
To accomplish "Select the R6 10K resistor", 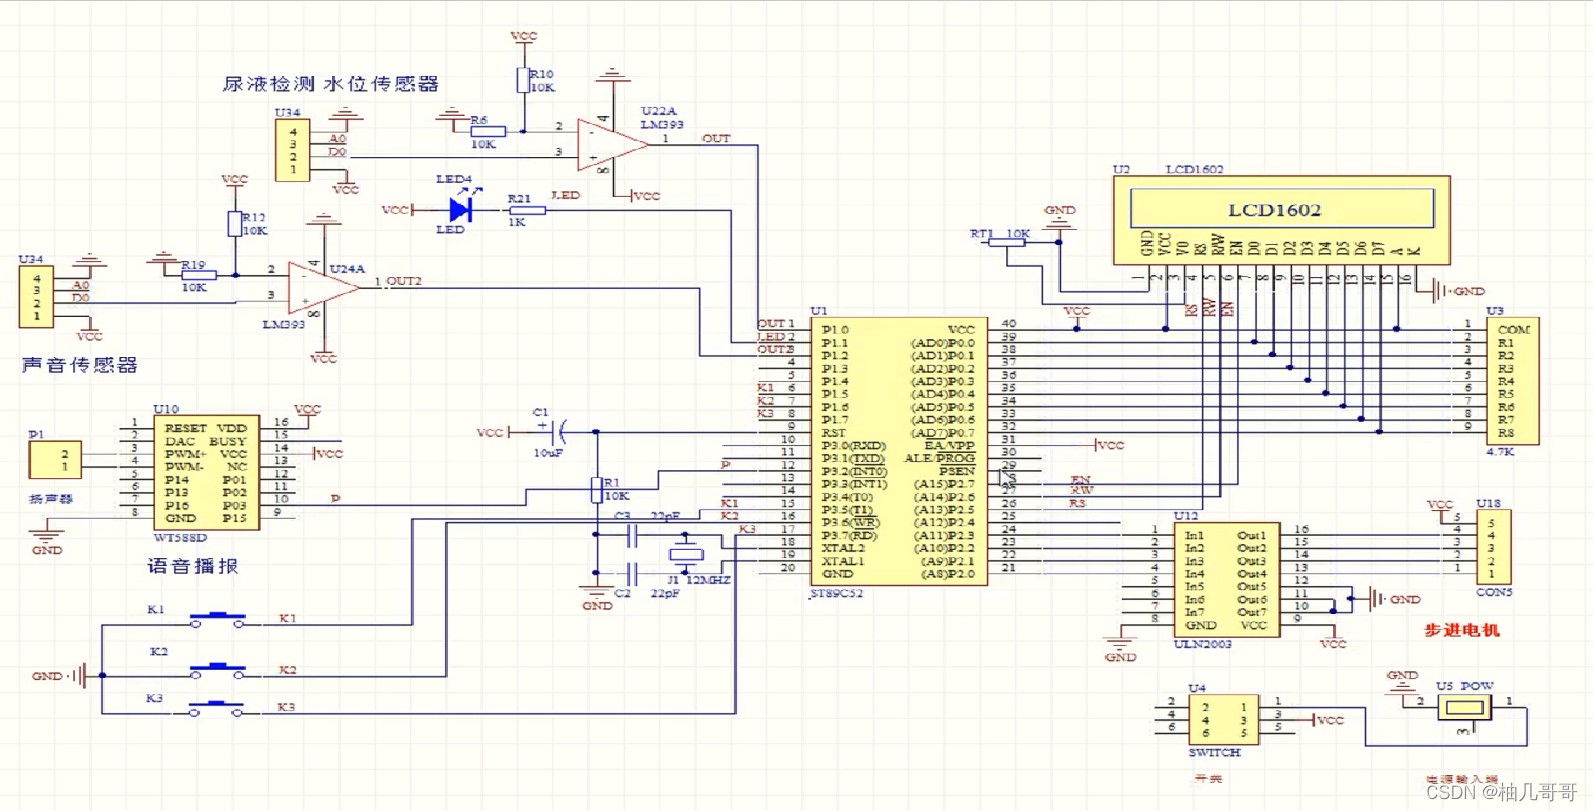I will click(x=487, y=131).
